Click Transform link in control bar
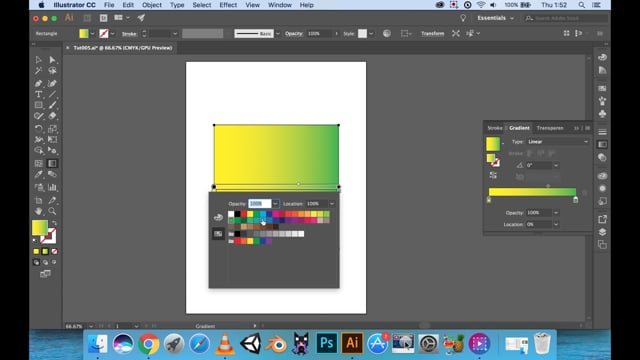640x360 pixels. pos(433,33)
